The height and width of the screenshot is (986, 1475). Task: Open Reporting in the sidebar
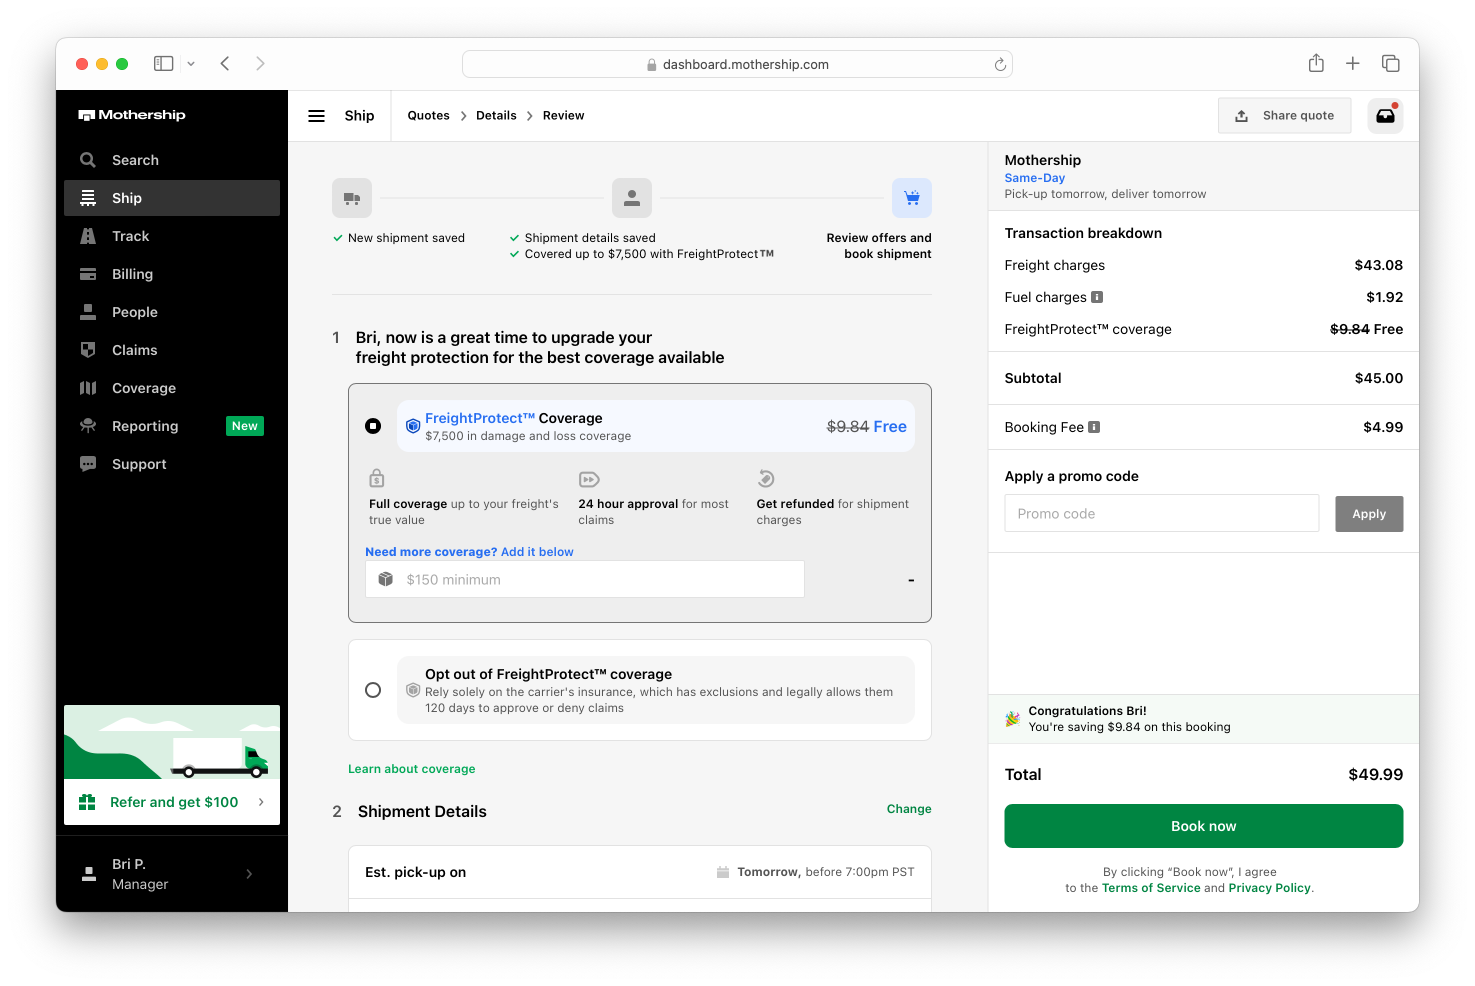point(172,426)
